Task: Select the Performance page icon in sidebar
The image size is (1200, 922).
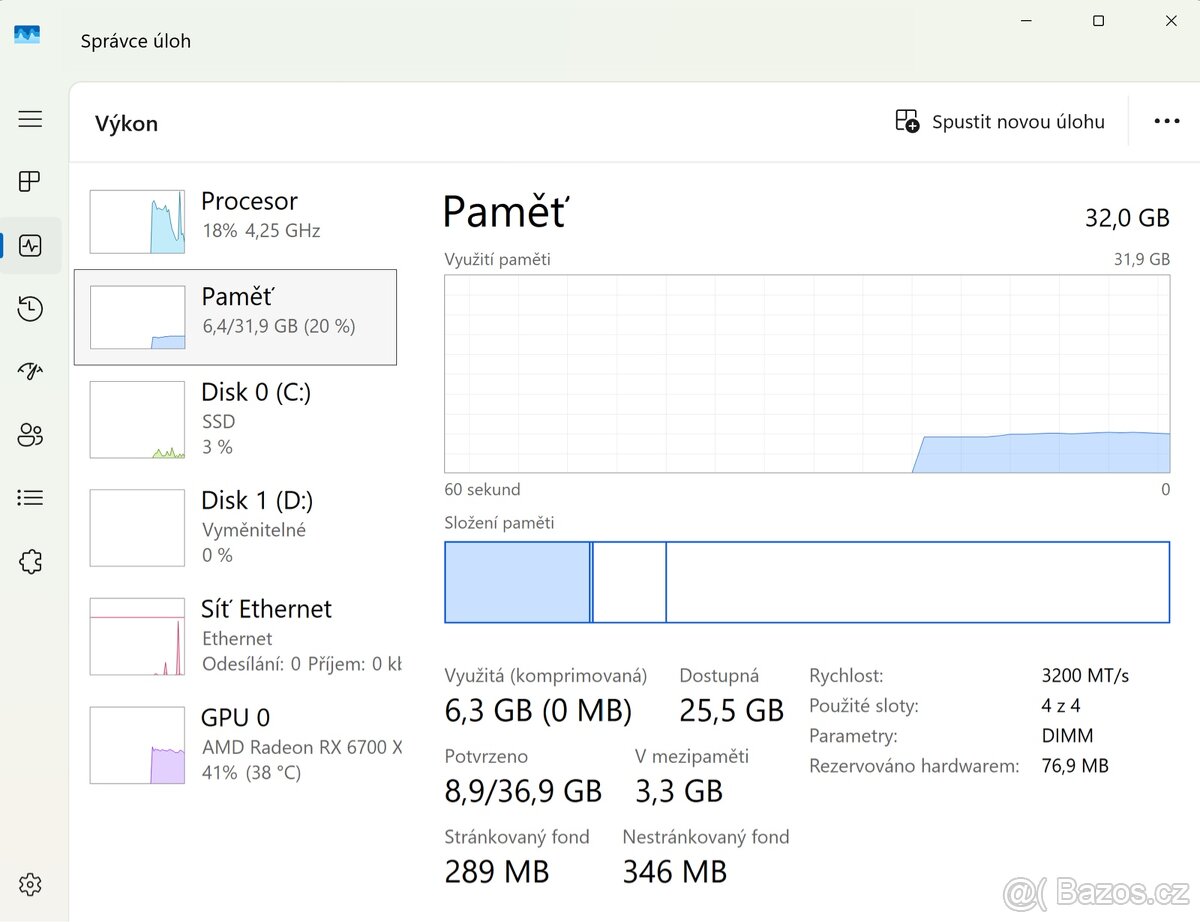Action: pyautogui.click(x=30, y=245)
